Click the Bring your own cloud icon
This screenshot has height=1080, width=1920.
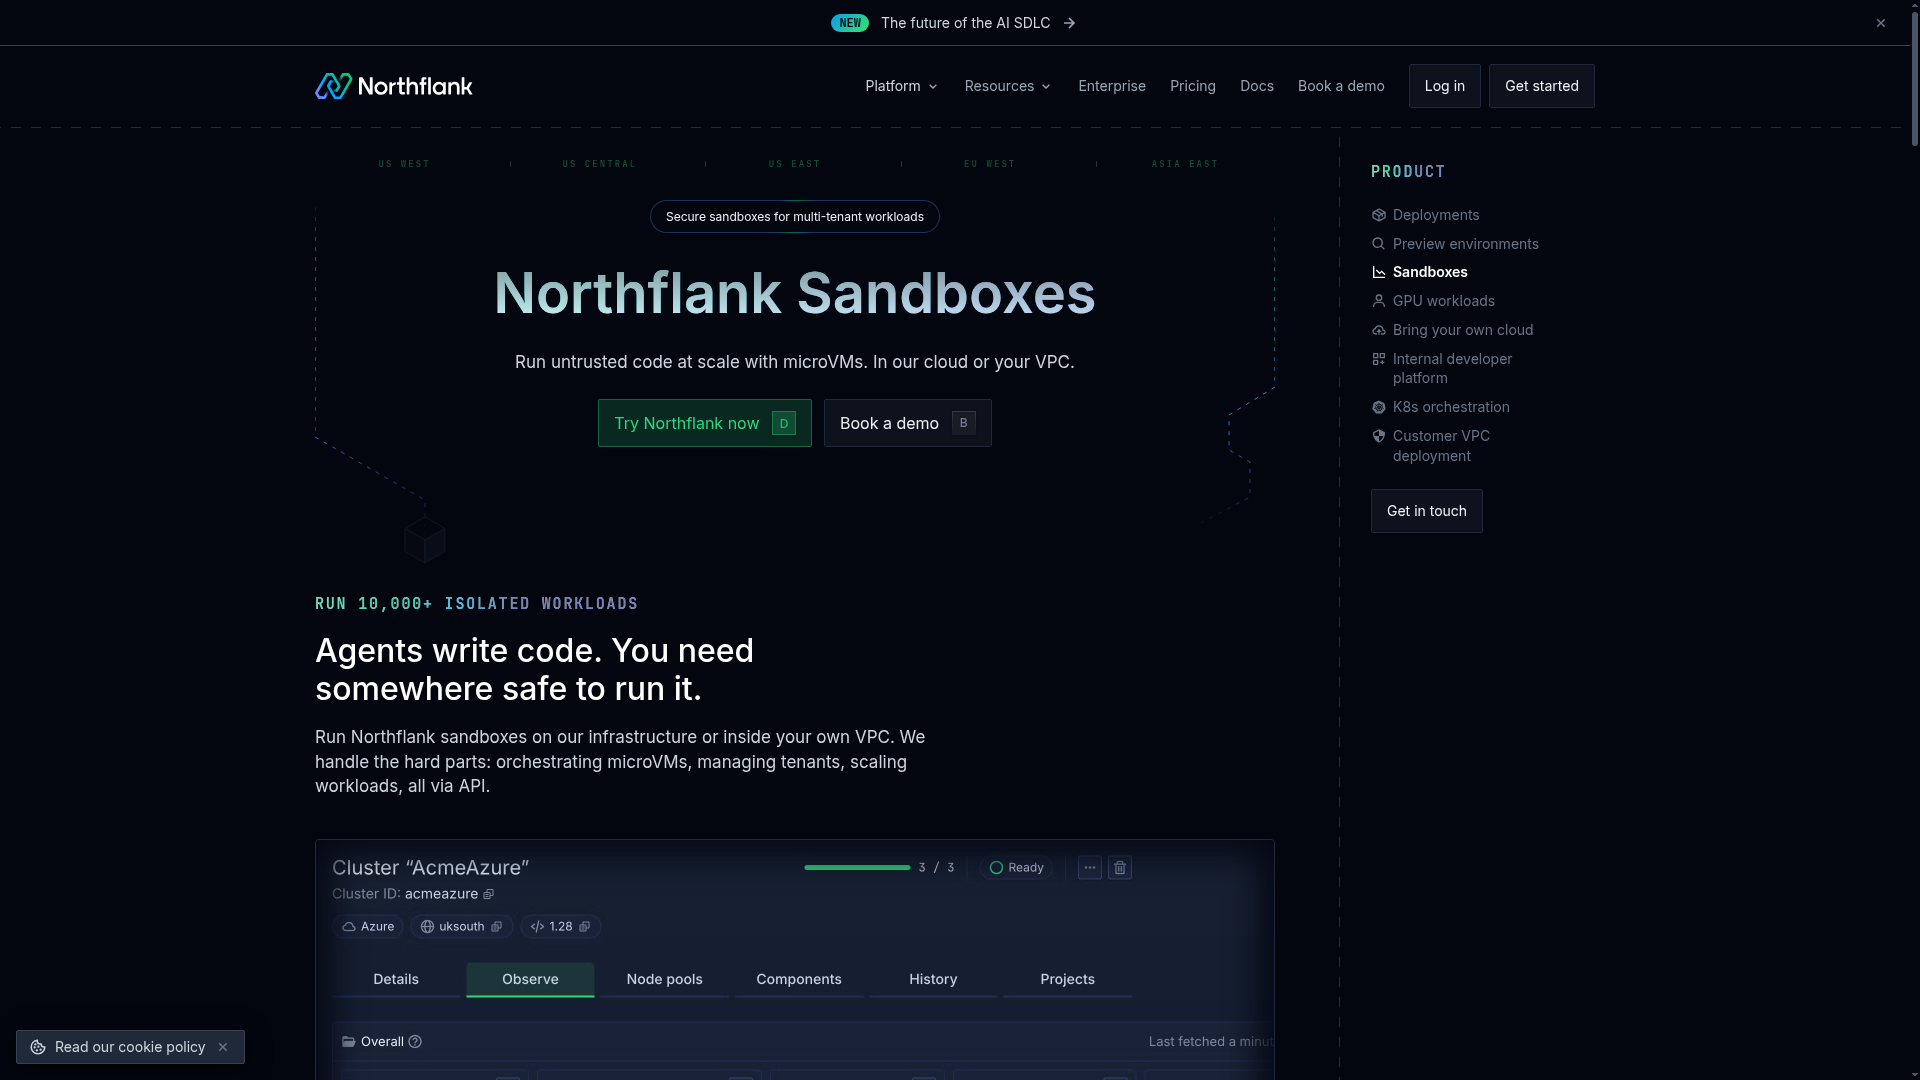point(1379,330)
